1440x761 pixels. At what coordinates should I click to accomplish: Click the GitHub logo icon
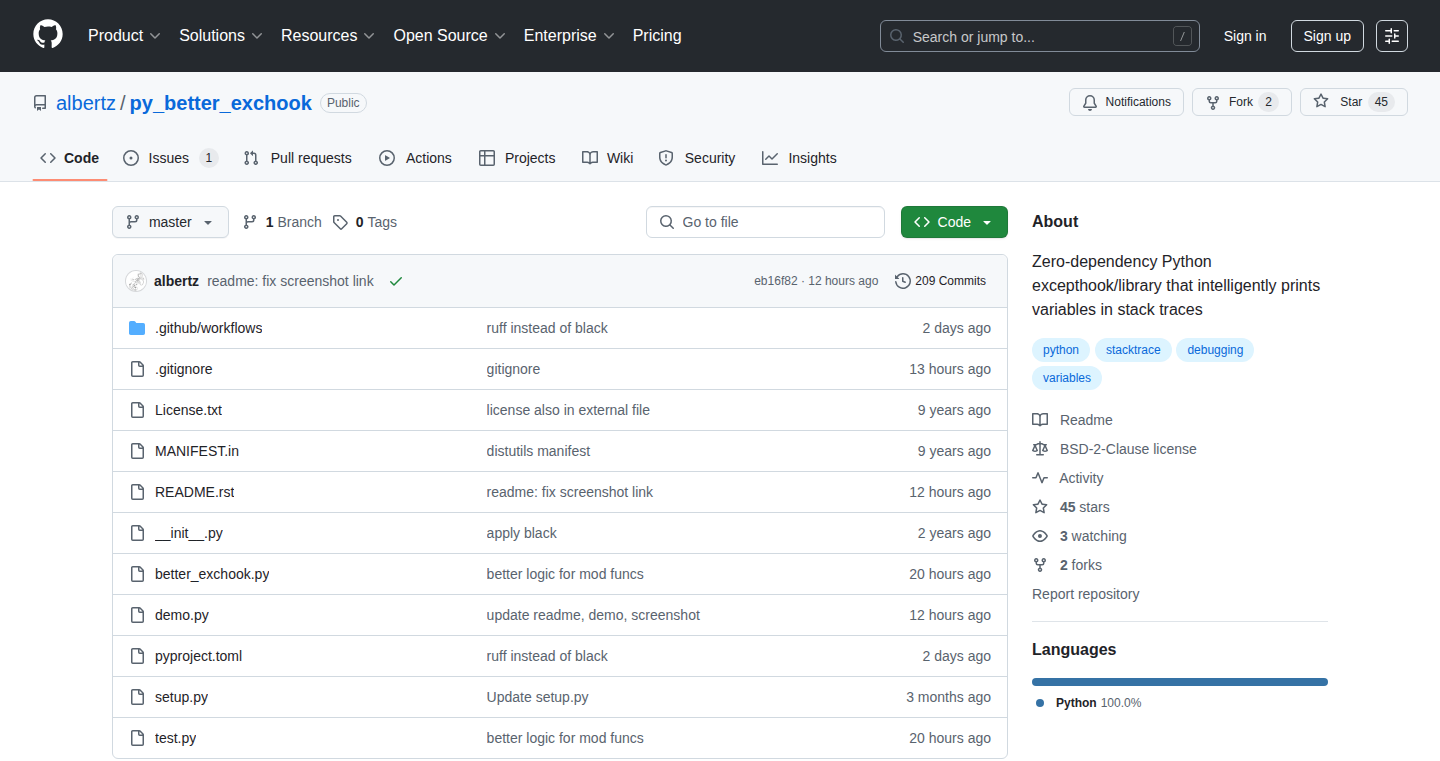(48, 35)
